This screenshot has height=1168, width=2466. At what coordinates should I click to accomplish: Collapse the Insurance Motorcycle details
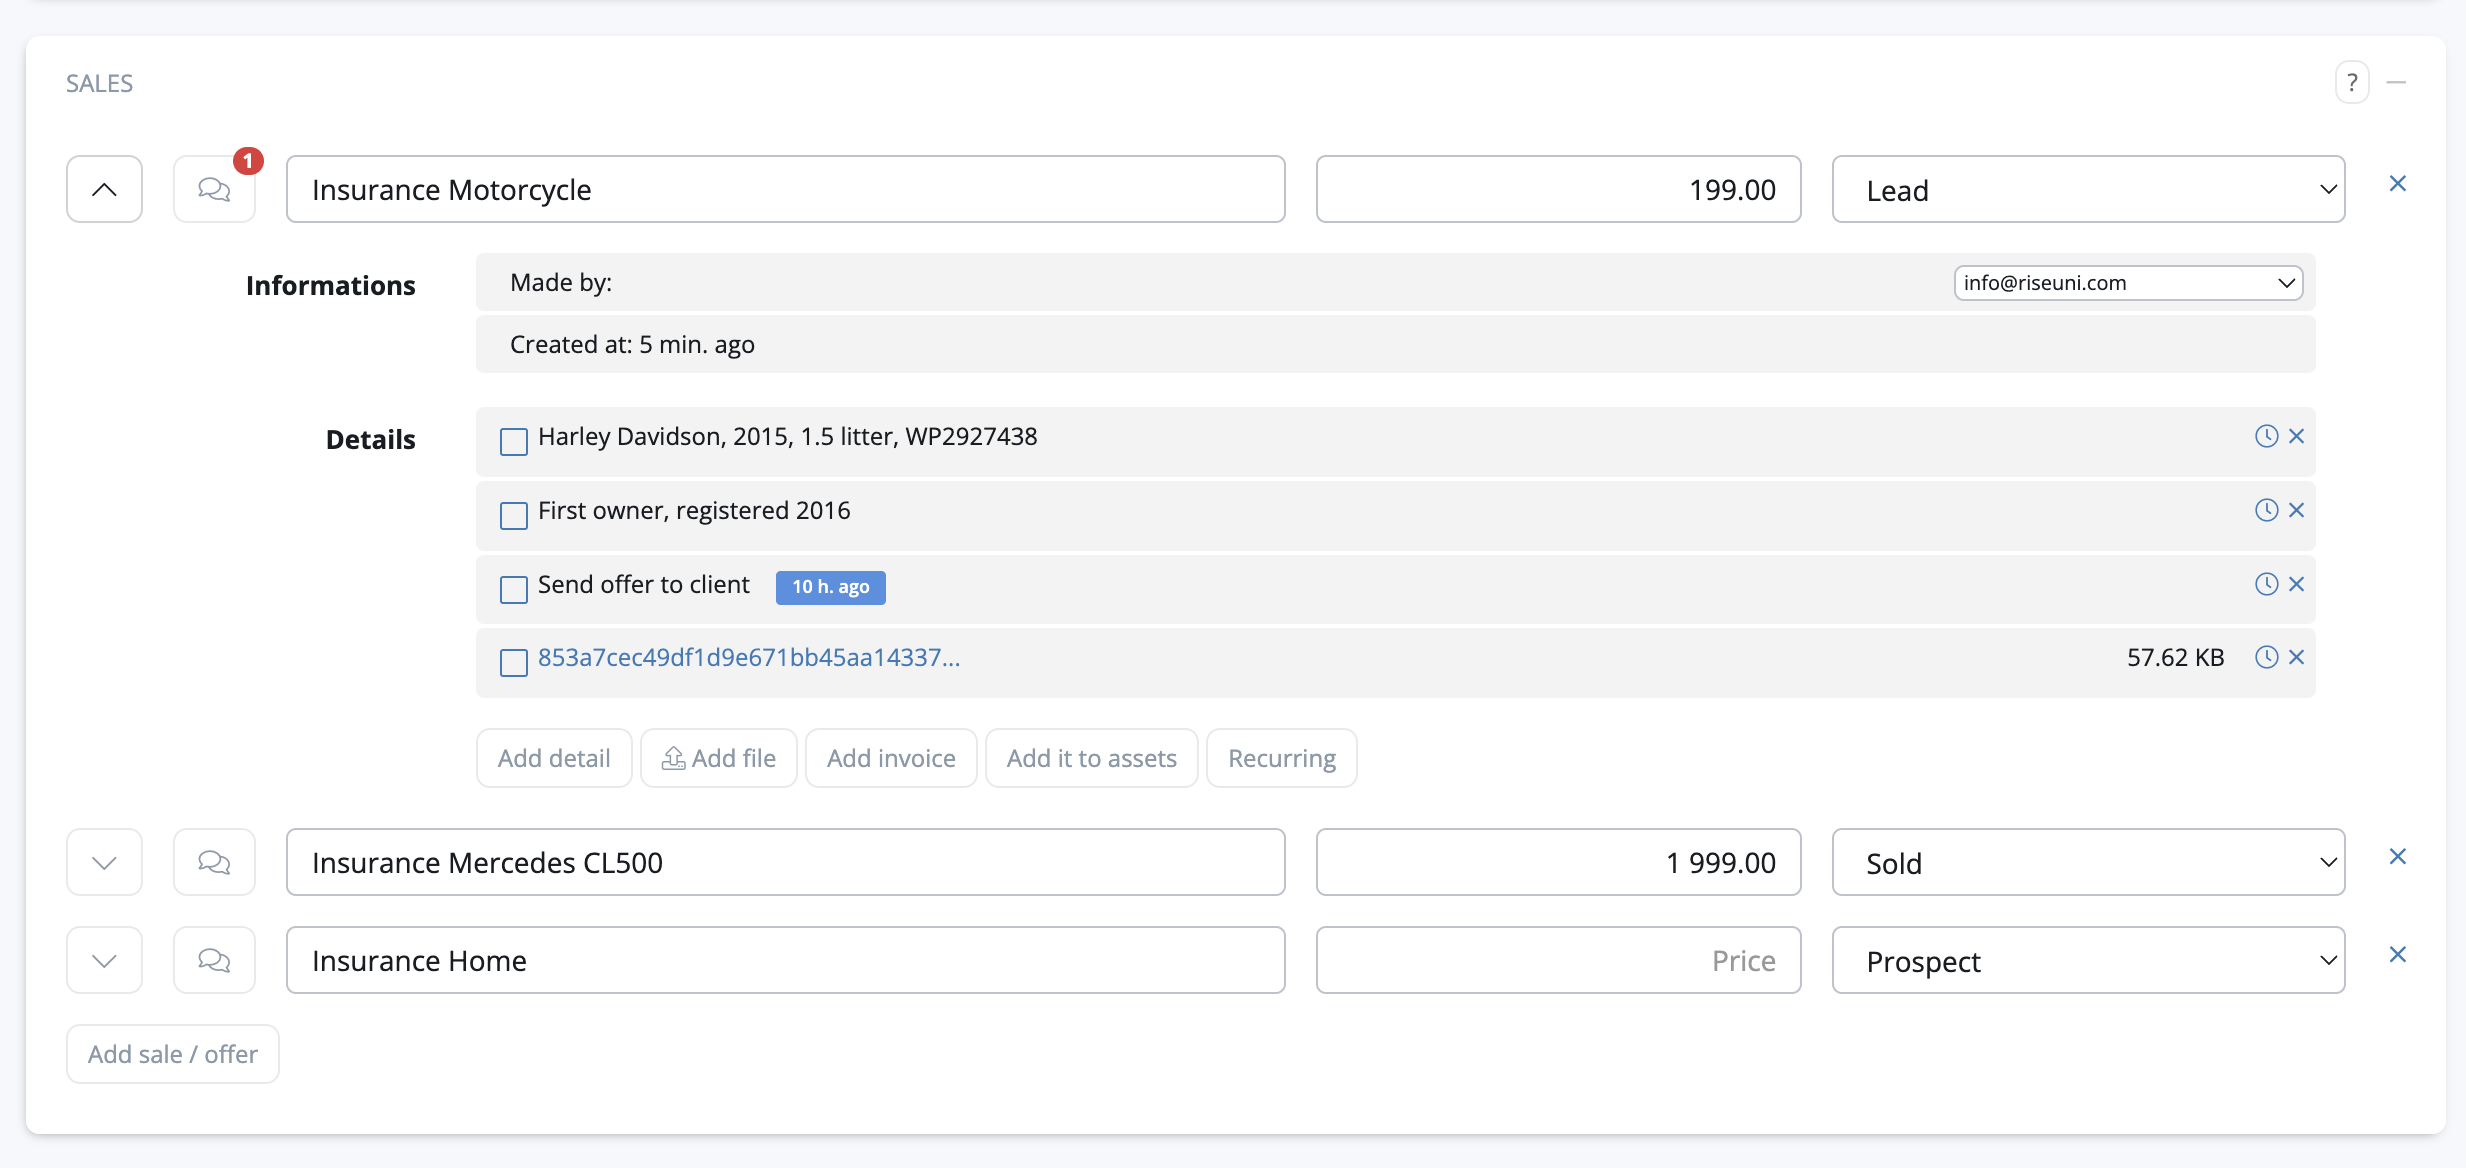pos(104,189)
